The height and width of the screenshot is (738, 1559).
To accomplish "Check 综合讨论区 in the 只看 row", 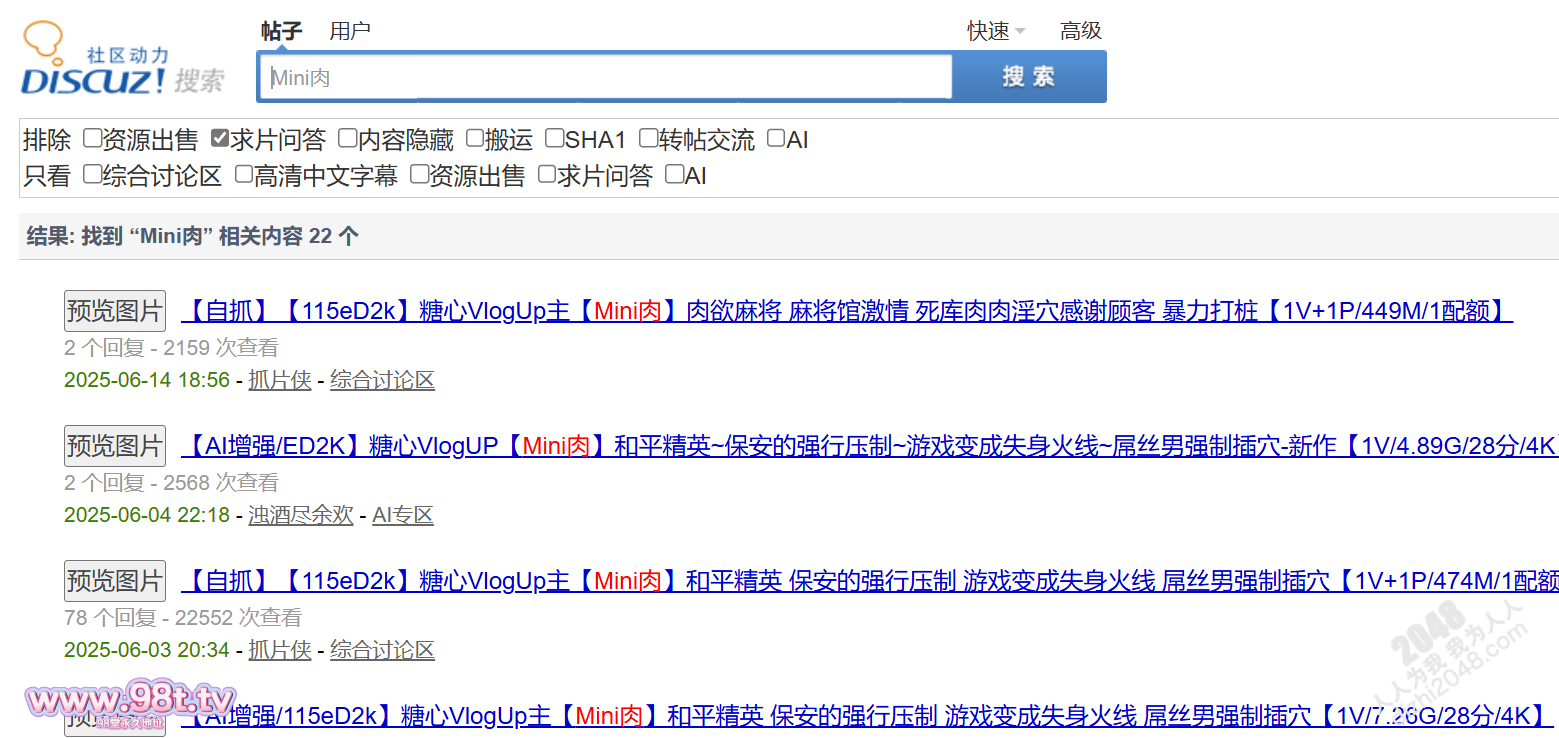I will pyautogui.click(x=92, y=175).
